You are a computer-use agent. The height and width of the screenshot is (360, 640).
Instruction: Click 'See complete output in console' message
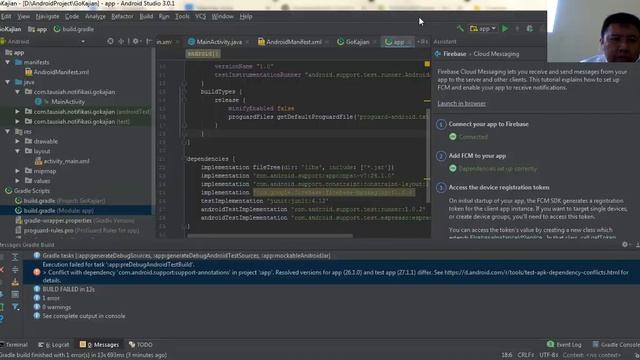click(84, 316)
